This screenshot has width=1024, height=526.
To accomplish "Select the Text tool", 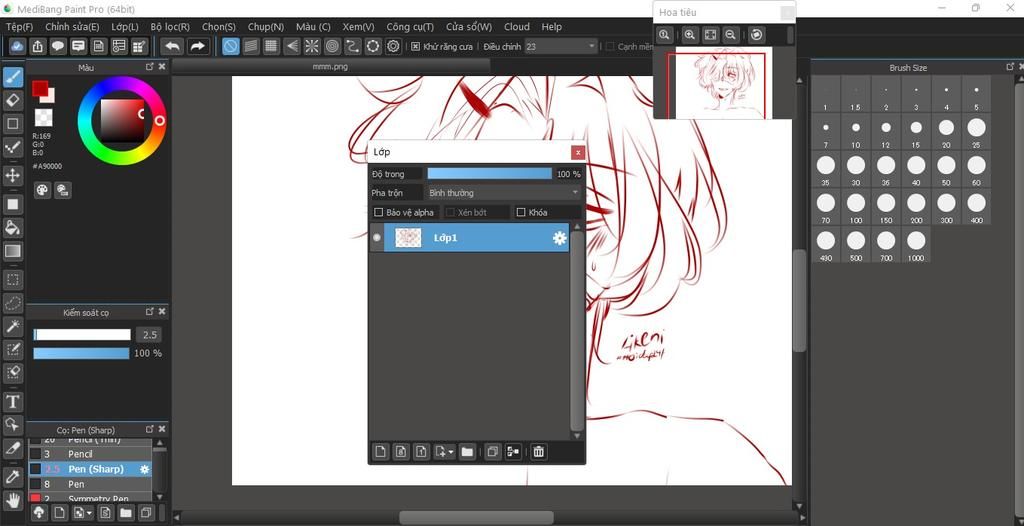I will click(12, 401).
